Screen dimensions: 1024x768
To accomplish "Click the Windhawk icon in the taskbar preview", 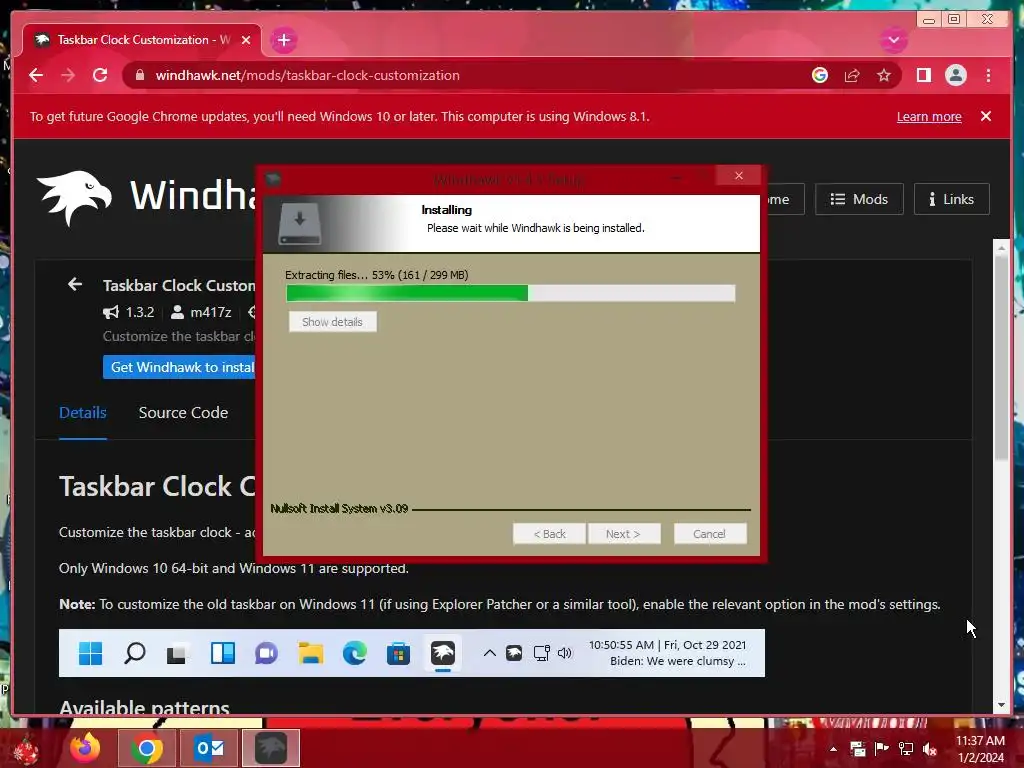I will (x=443, y=653).
